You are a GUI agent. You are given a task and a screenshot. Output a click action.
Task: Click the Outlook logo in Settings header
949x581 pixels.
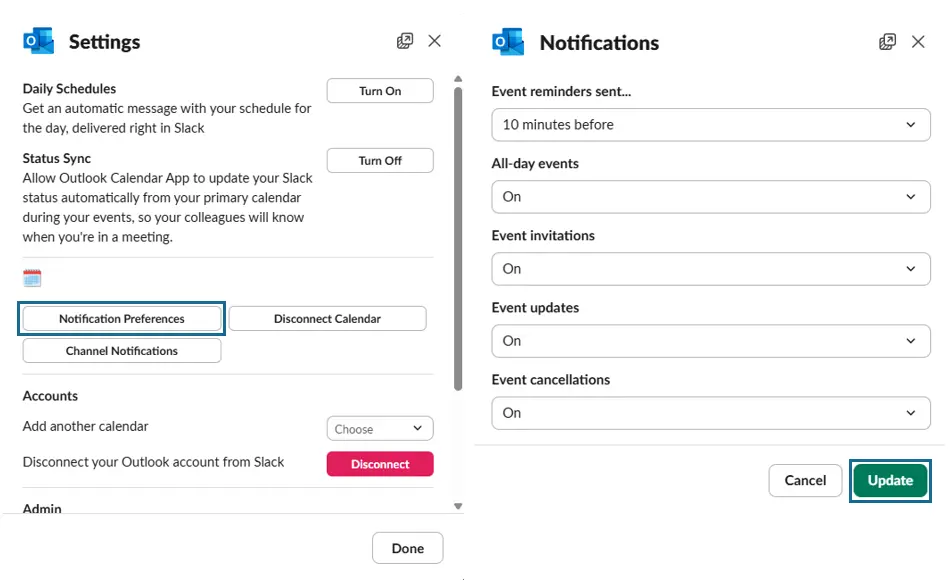[38, 41]
